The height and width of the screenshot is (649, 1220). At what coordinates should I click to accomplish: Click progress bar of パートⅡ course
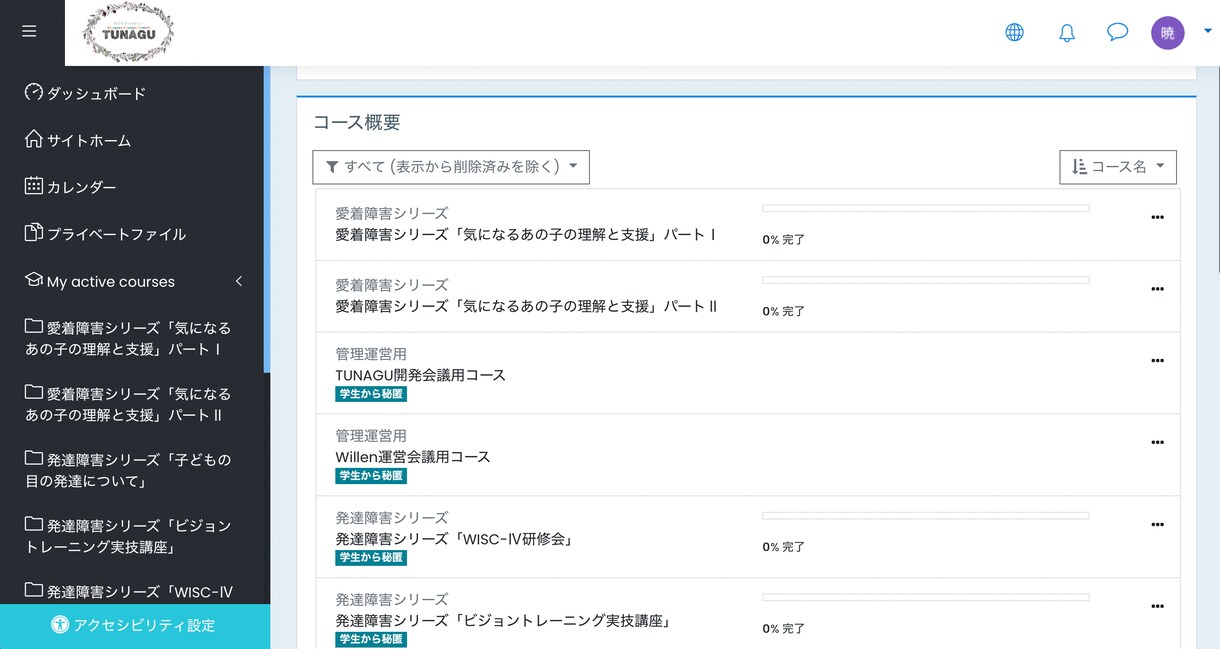925,280
